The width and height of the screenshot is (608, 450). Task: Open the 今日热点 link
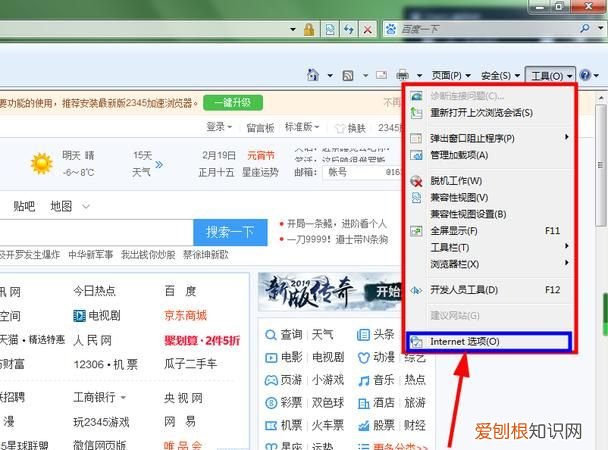[94, 291]
